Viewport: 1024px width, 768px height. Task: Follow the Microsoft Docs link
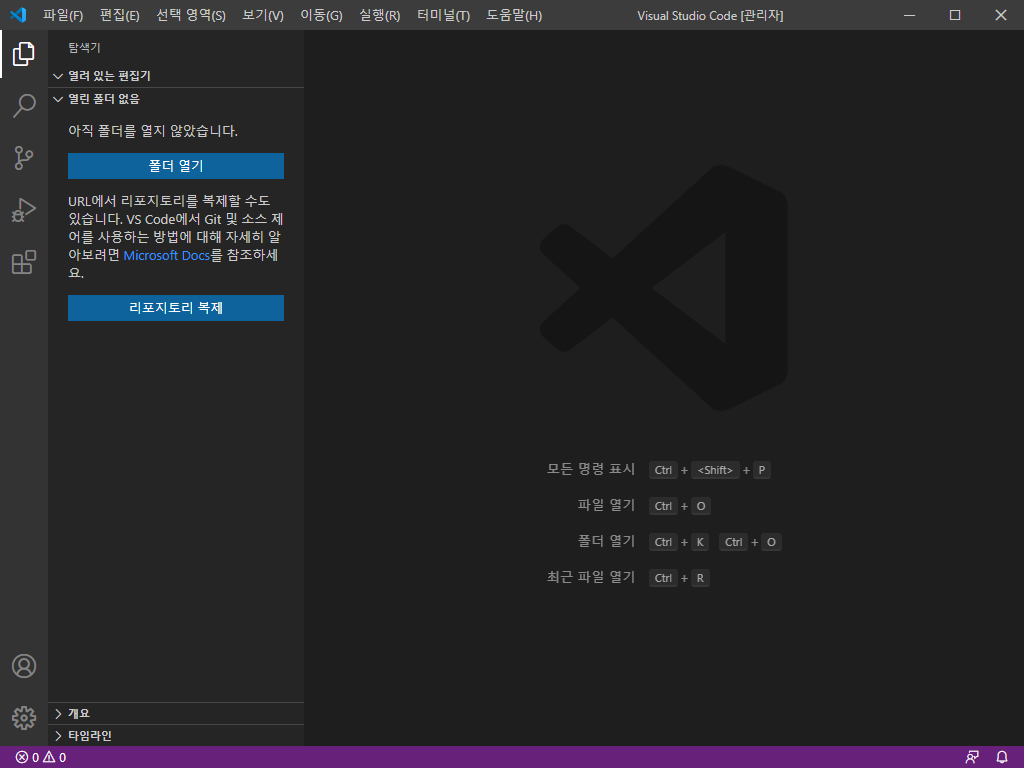point(167,255)
